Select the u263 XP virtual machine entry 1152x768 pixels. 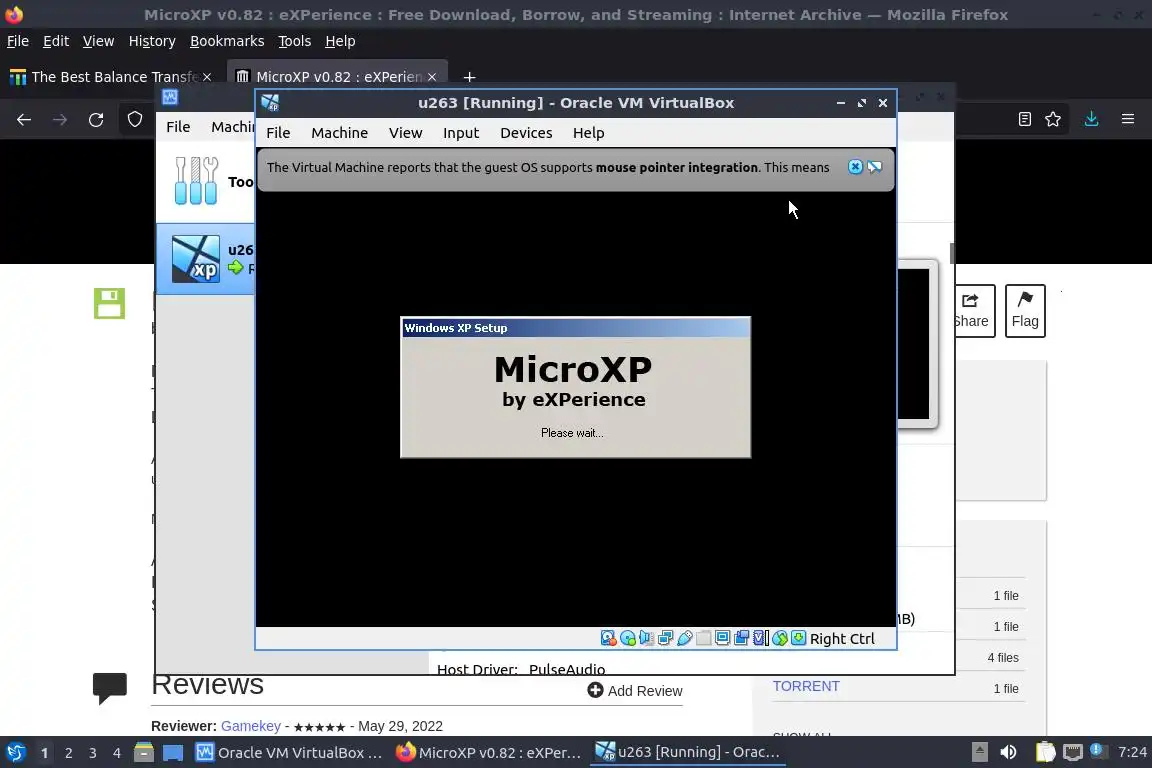(206, 259)
